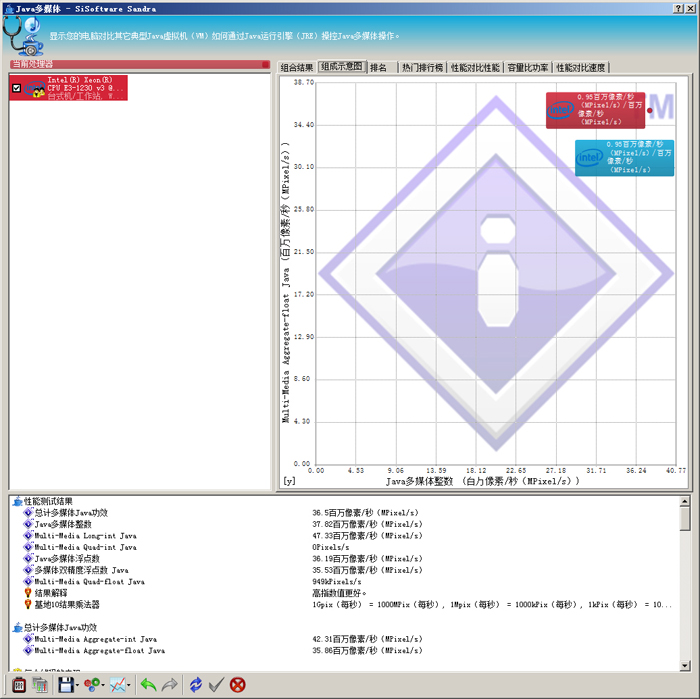Select the Multi-Media Aggregate-float Java row
This screenshot has height=699, width=700.
click(x=100, y=651)
